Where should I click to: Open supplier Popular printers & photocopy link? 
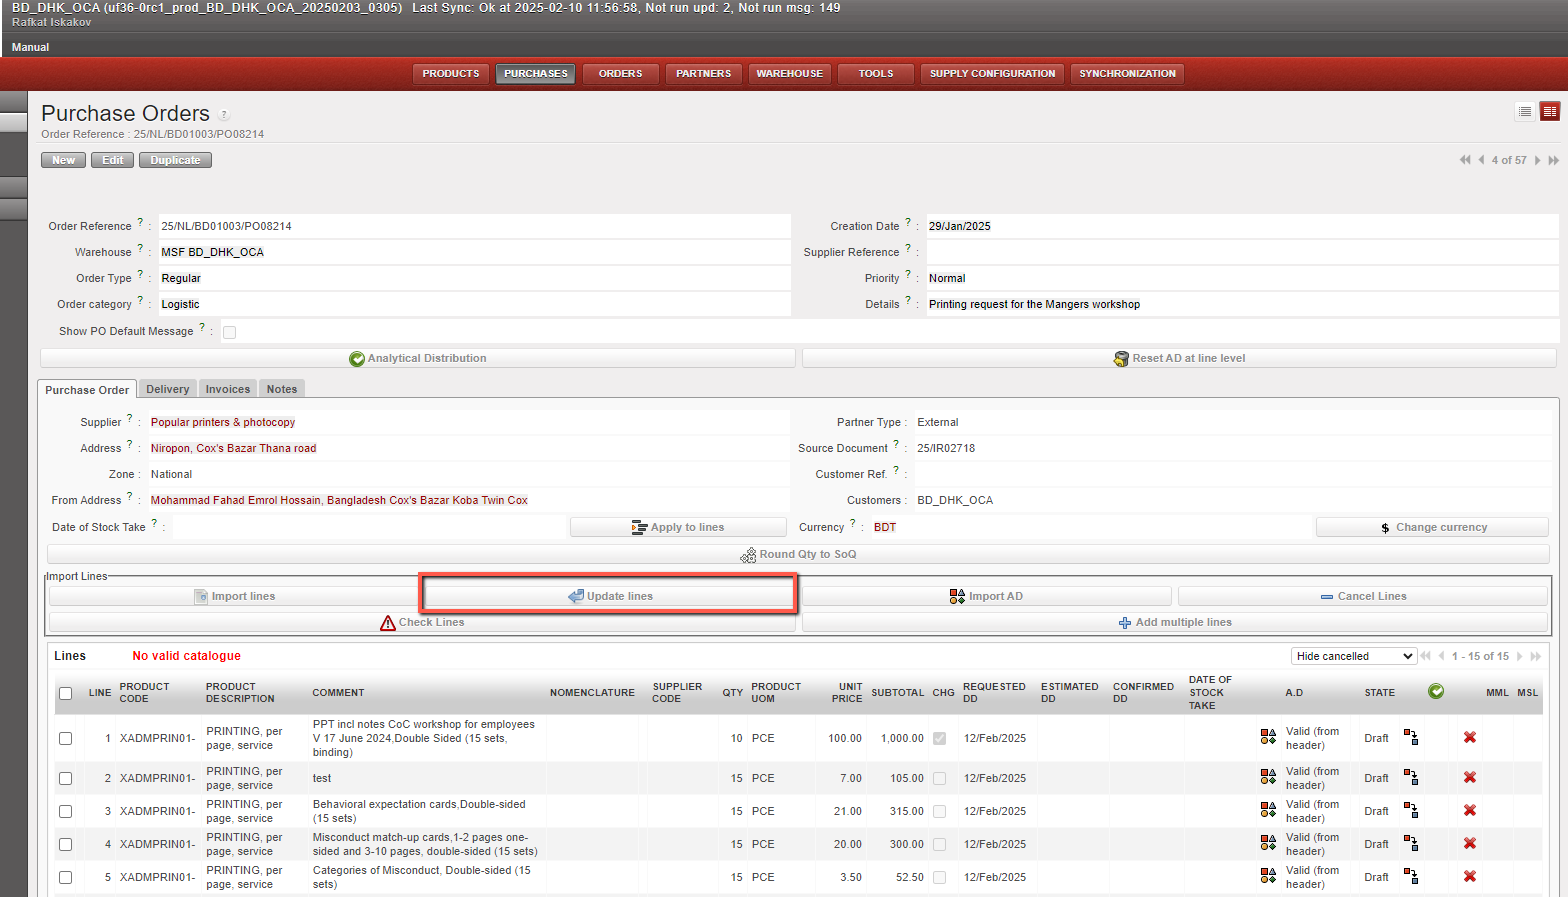pyautogui.click(x=223, y=422)
